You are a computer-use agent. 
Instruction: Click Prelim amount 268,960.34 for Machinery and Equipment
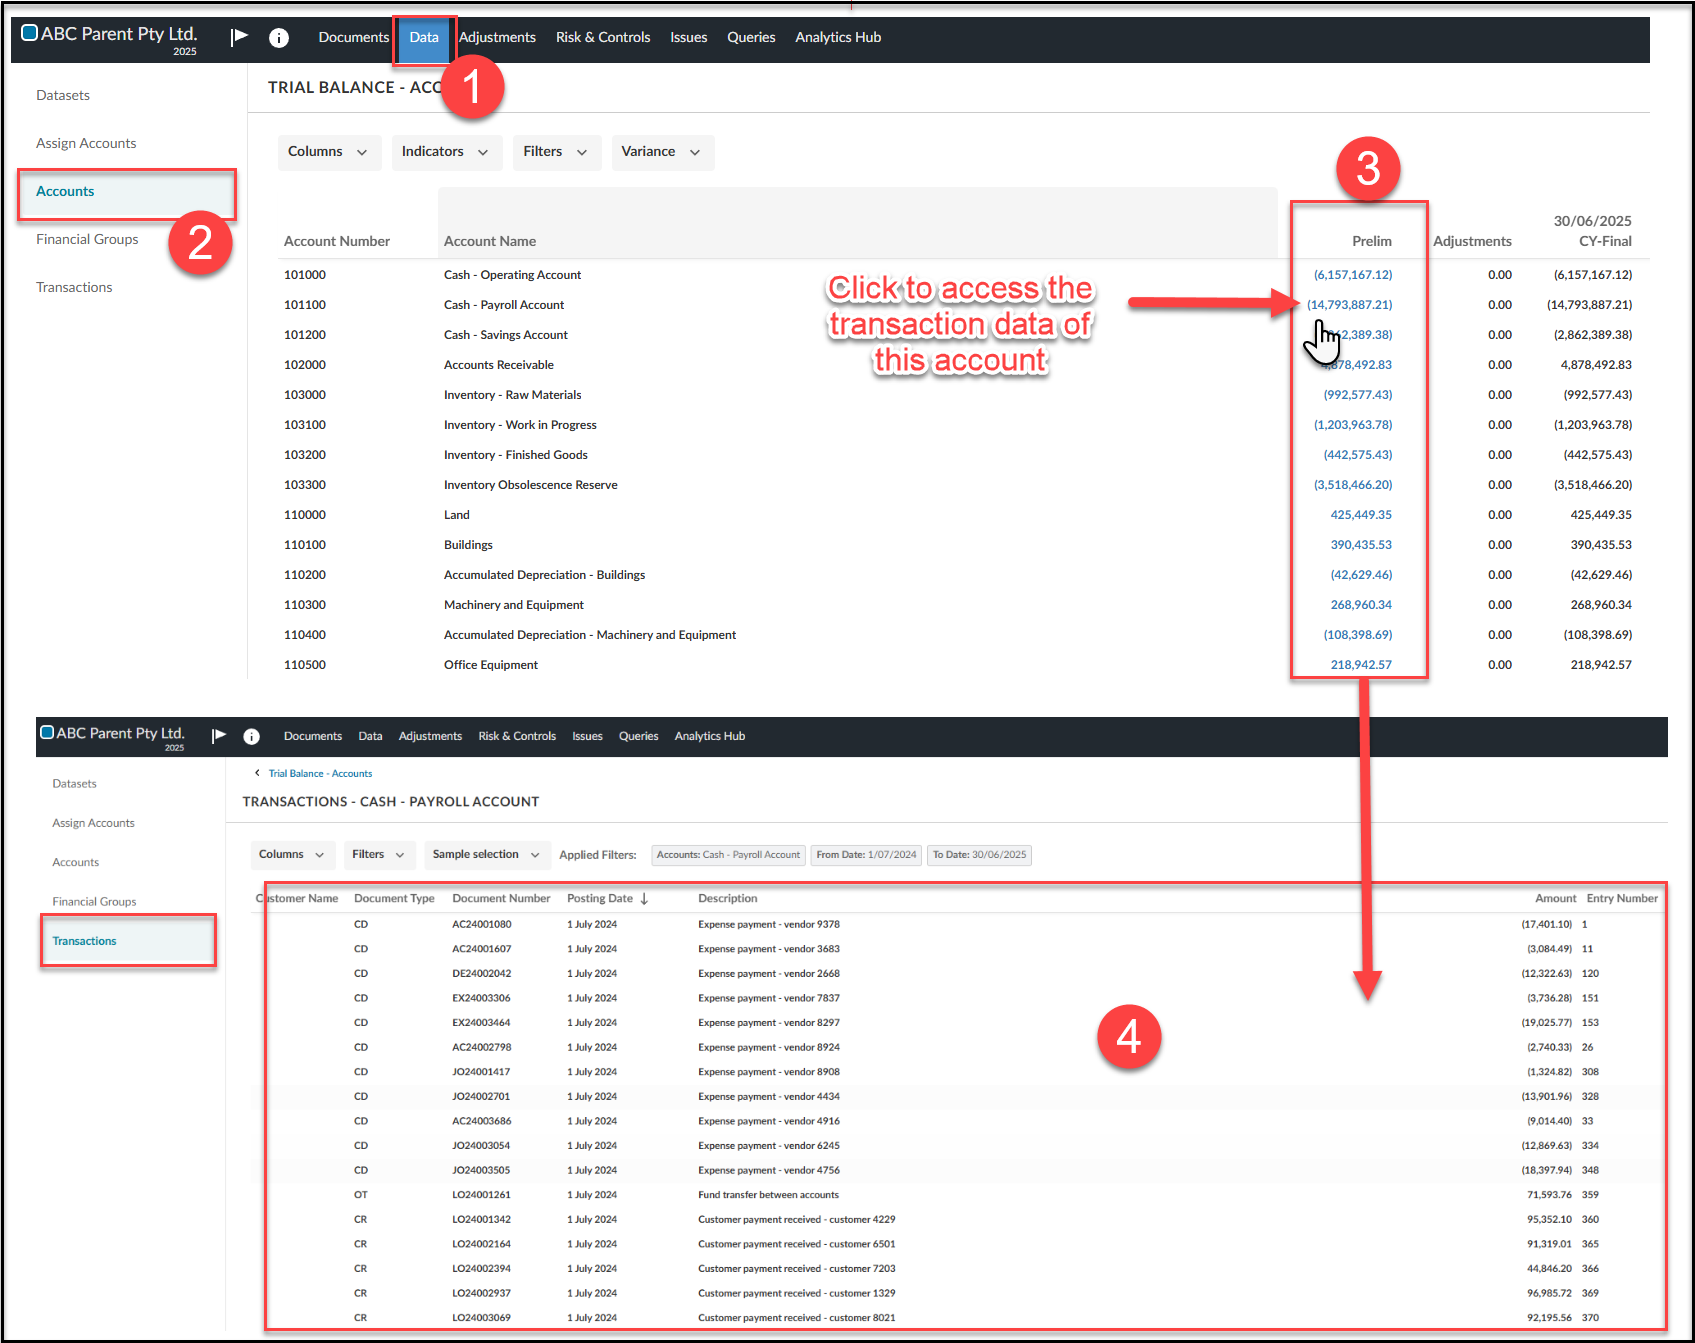(1361, 605)
